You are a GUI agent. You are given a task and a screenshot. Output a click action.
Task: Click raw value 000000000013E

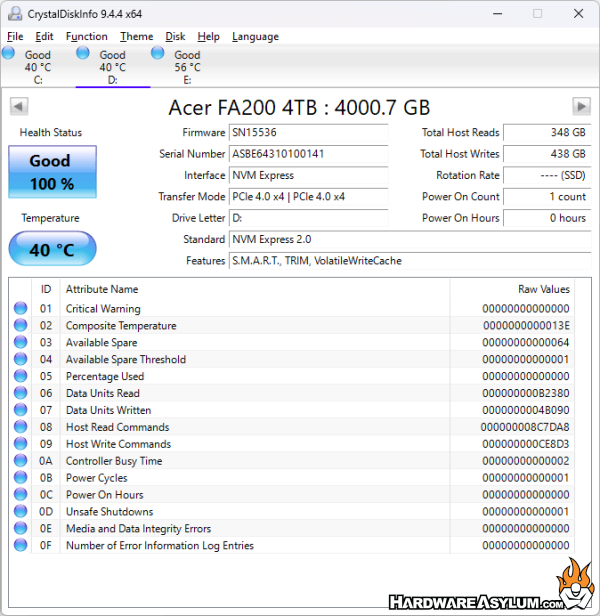(526, 326)
